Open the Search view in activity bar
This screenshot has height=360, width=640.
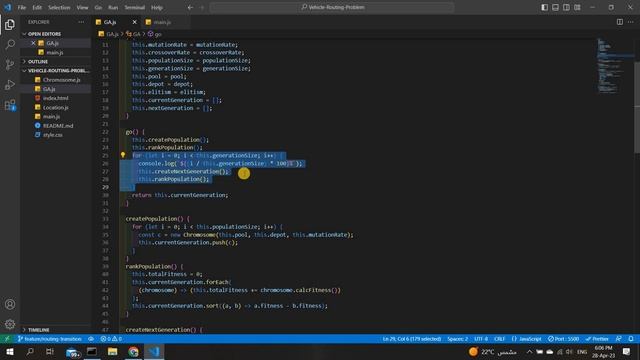10,44
